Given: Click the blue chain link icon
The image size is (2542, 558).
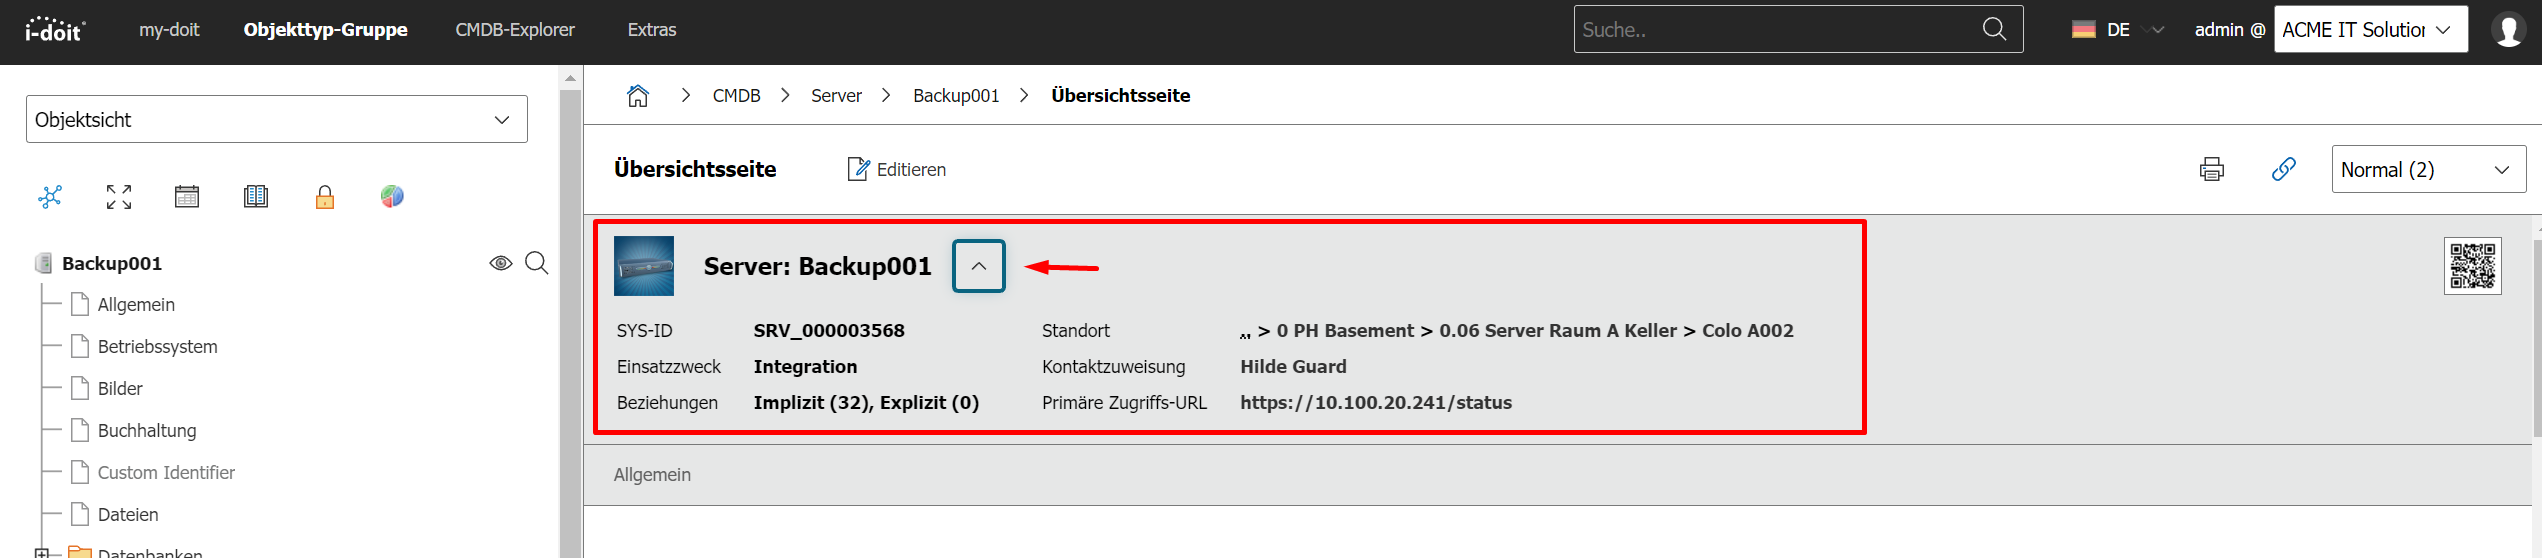Looking at the screenshot, I should [2284, 169].
